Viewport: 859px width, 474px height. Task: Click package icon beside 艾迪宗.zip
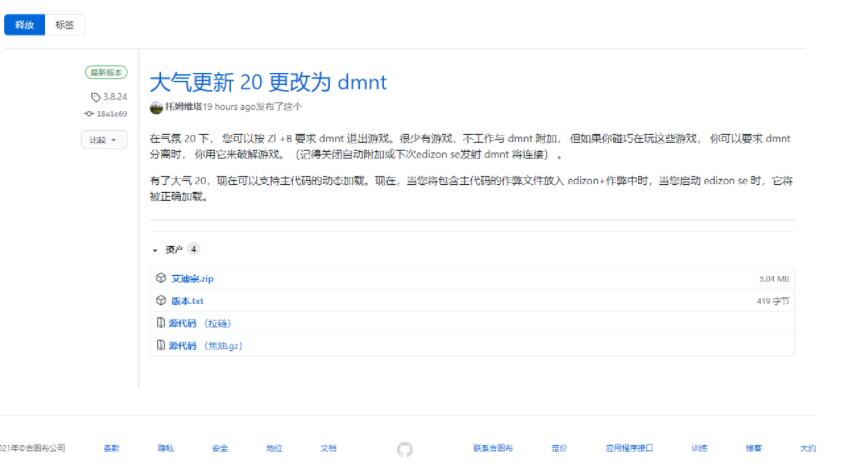click(x=161, y=278)
